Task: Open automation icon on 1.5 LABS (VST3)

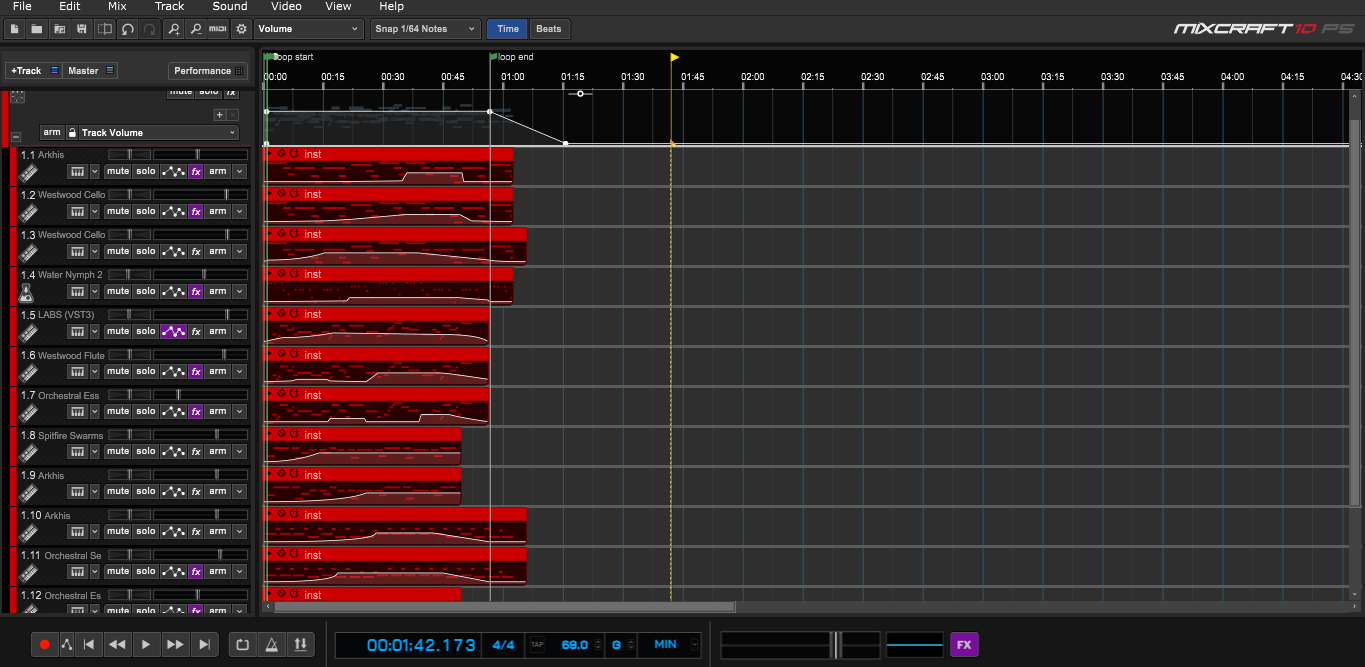Action: tap(174, 331)
